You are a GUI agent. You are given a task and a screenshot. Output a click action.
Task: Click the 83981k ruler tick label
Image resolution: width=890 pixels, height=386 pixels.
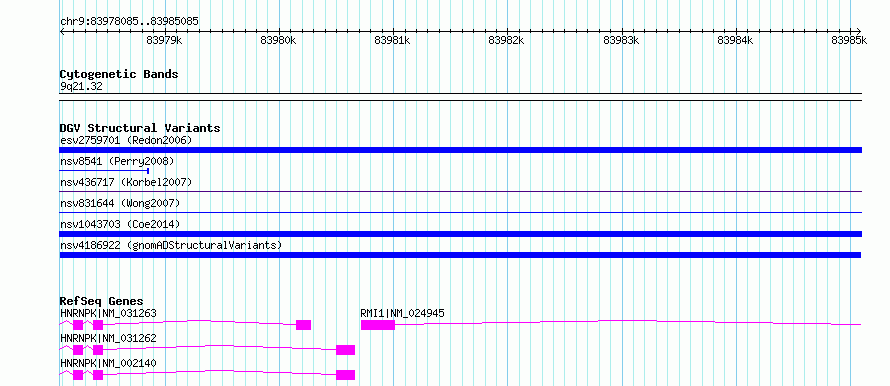[392, 40]
